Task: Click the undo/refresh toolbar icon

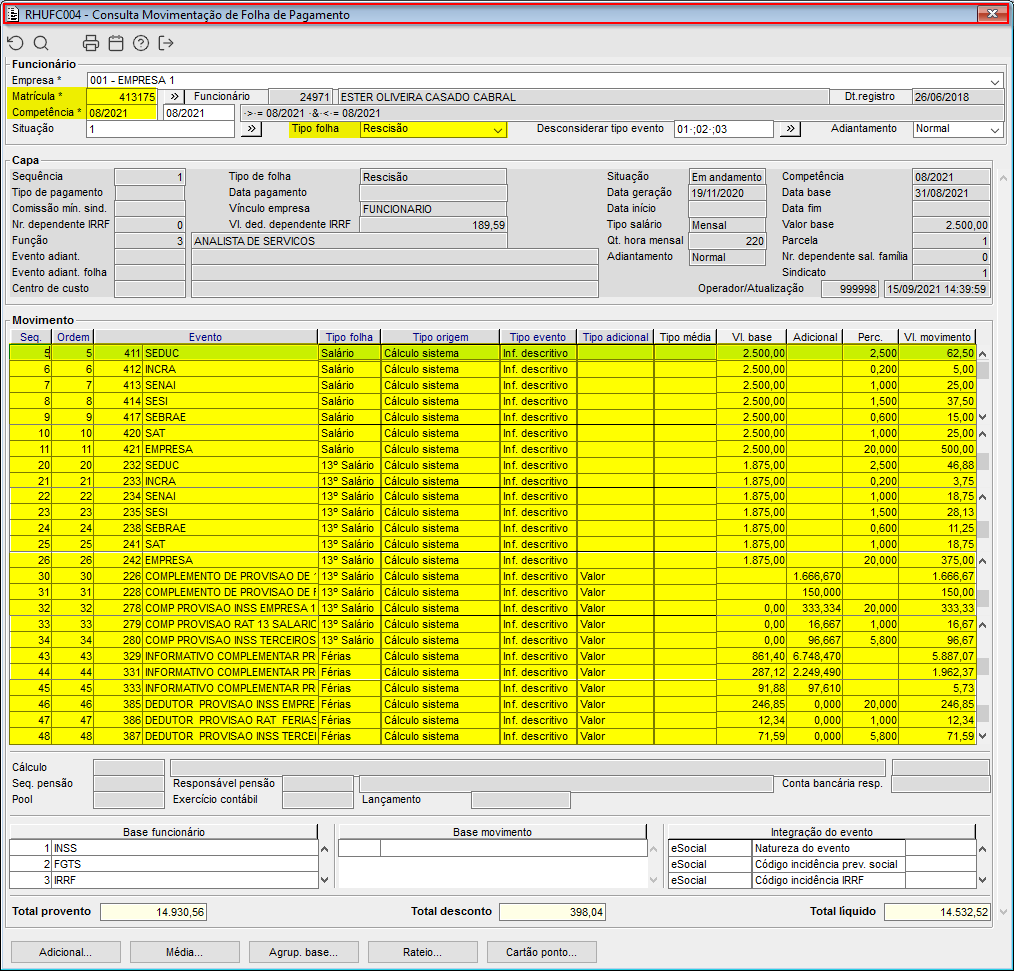Action: tap(15, 43)
